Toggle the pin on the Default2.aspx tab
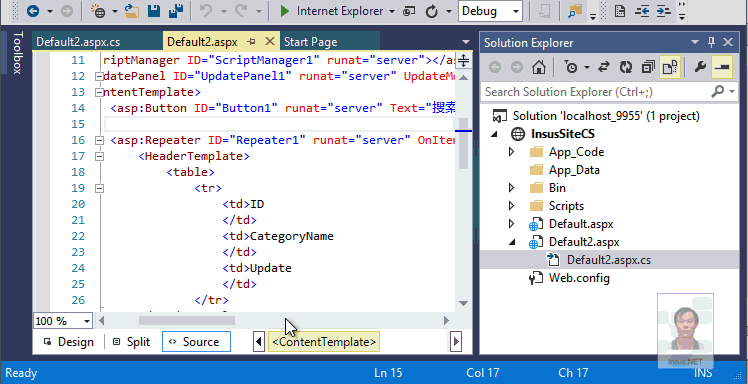The height and width of the screenshot is (384, 748). click(252, 42)
